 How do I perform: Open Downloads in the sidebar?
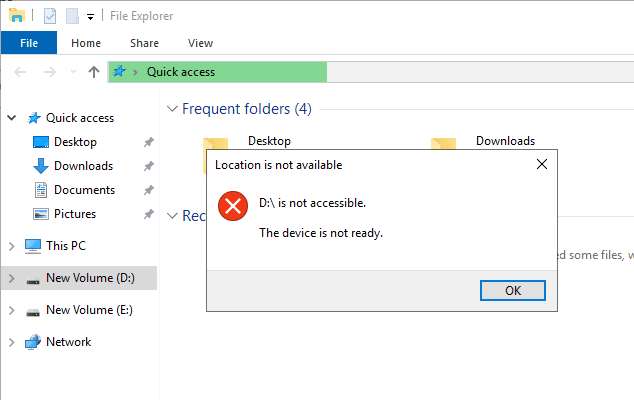pyautogui.click(x=82, y=166)
